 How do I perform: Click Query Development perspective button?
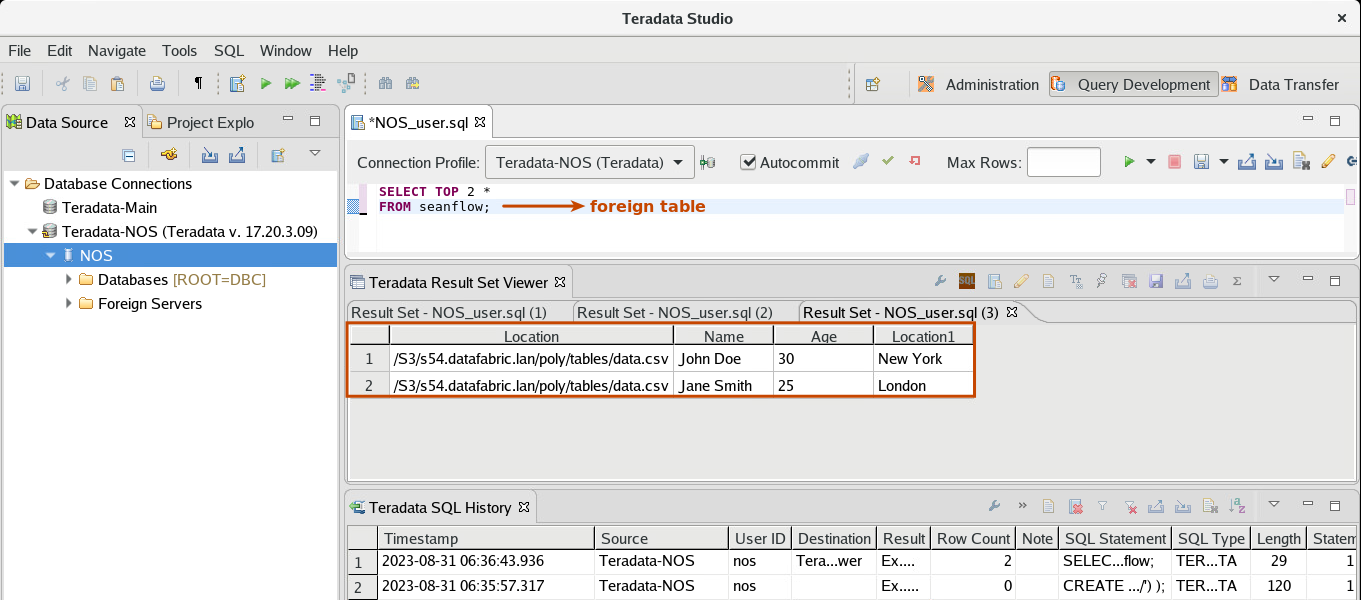pyautogui.click(x=1132, y=85)
